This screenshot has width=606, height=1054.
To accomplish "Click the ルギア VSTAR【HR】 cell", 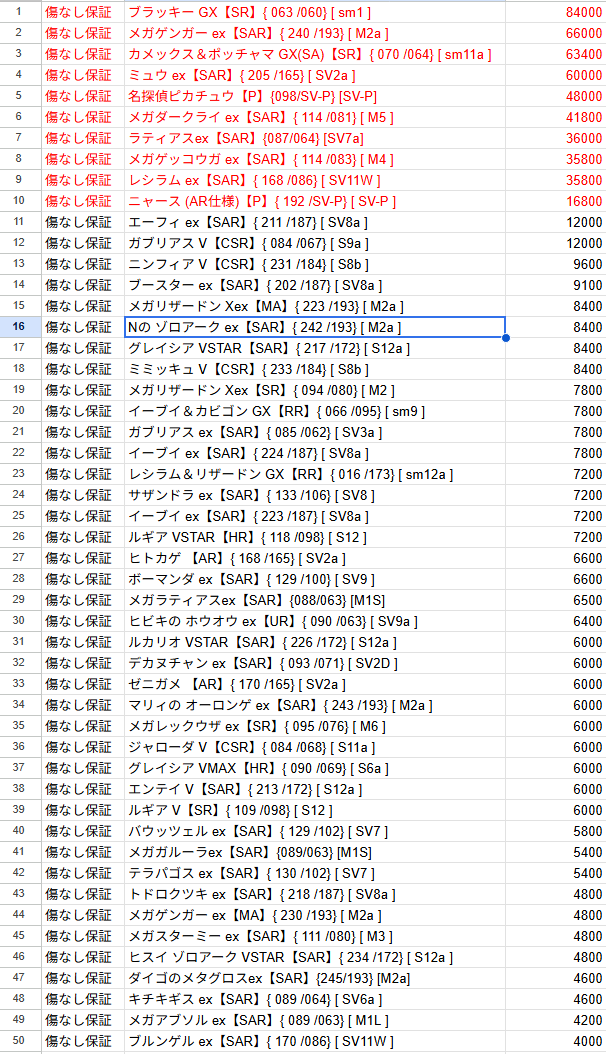I will point(314,536).
